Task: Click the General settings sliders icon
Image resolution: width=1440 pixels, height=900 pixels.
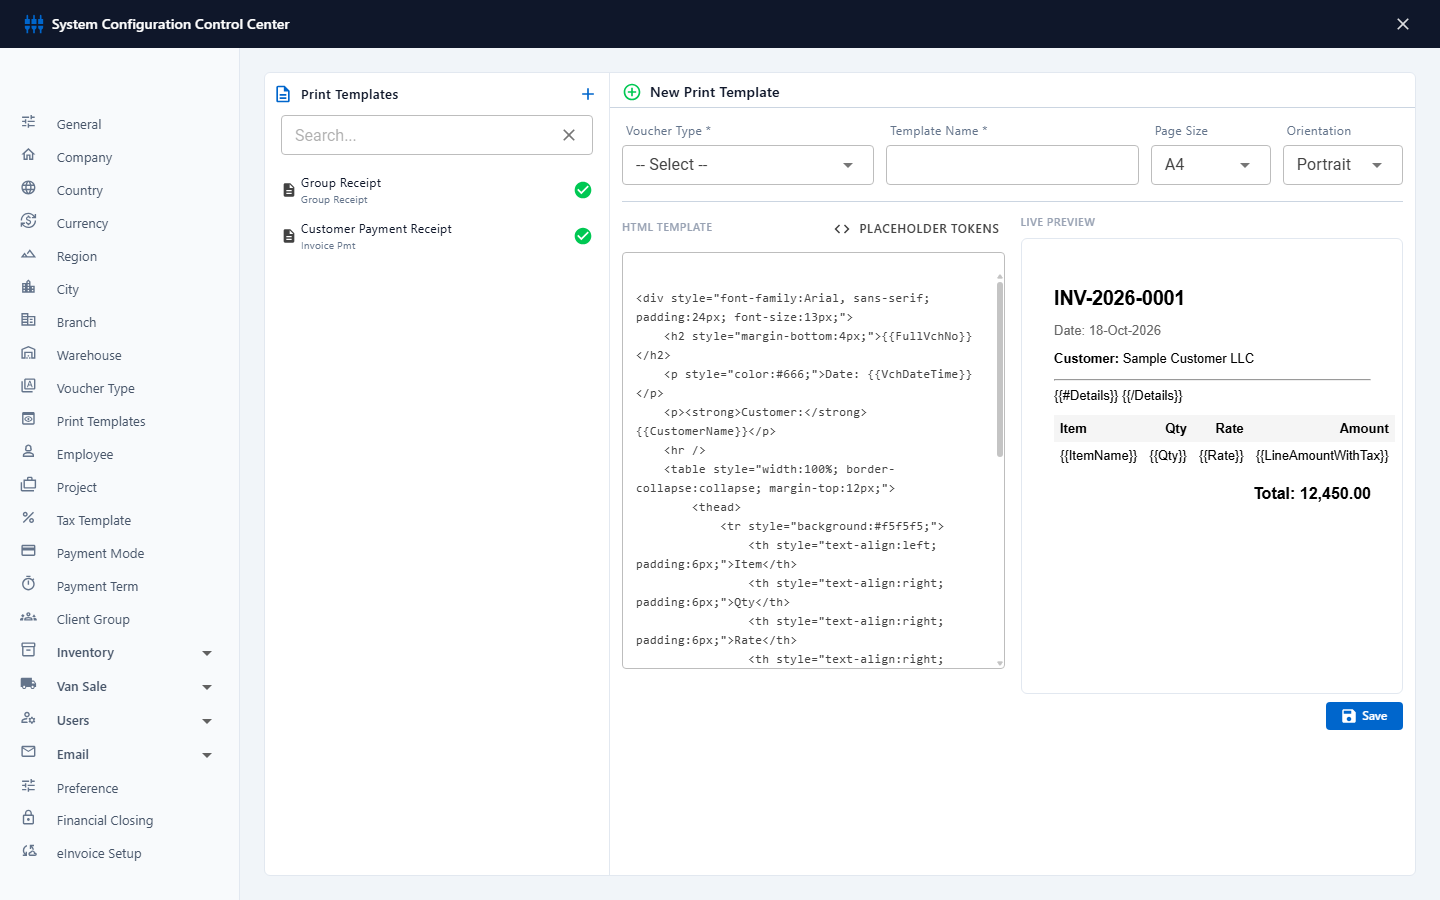Action: click(28, 122)
